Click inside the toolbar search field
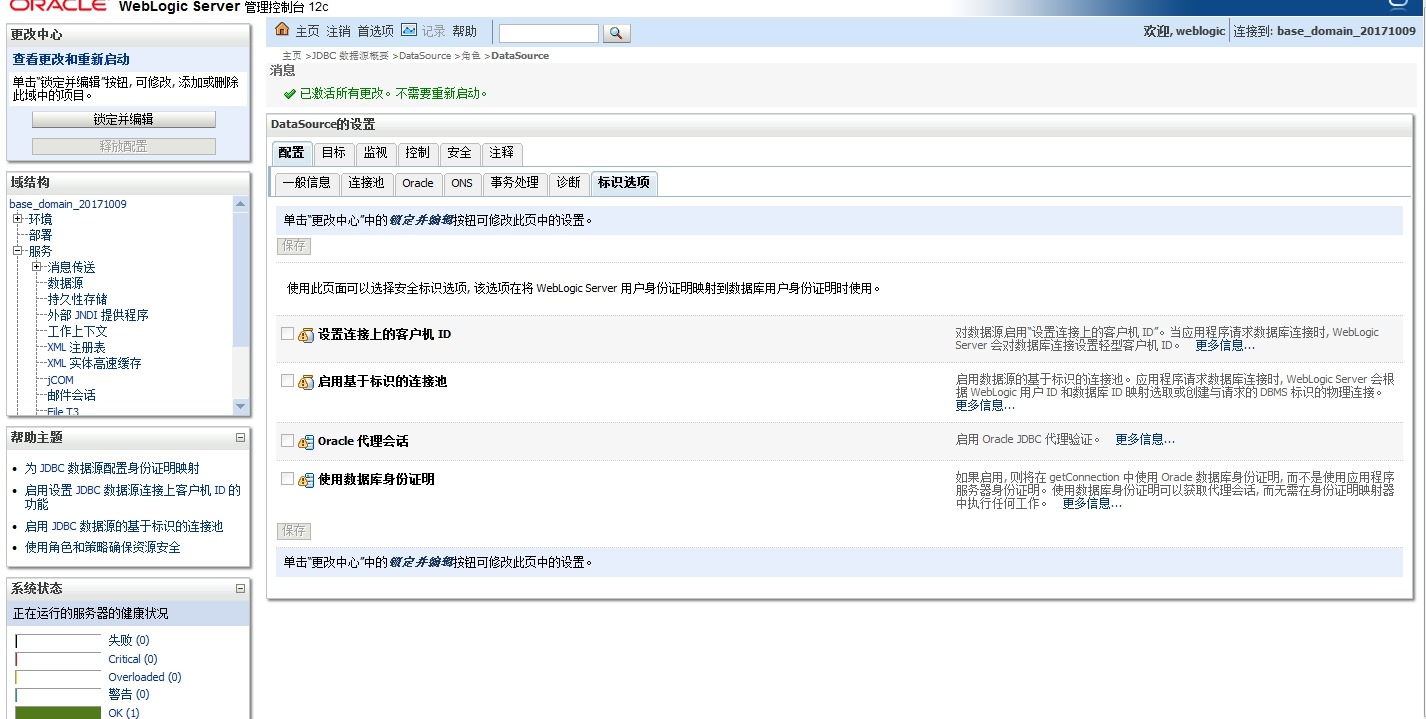The width and height of the screenshot is (1426, 719). click(549, 33)
